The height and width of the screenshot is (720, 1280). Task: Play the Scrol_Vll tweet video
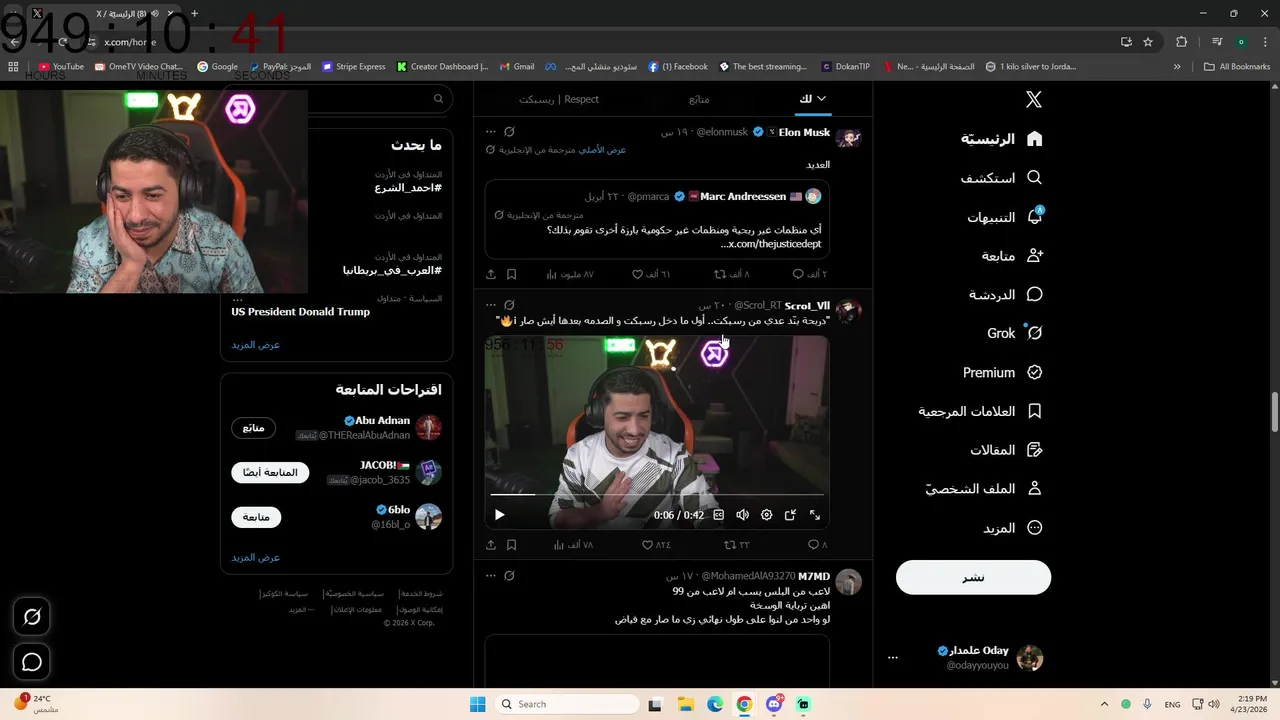point(499,515)
